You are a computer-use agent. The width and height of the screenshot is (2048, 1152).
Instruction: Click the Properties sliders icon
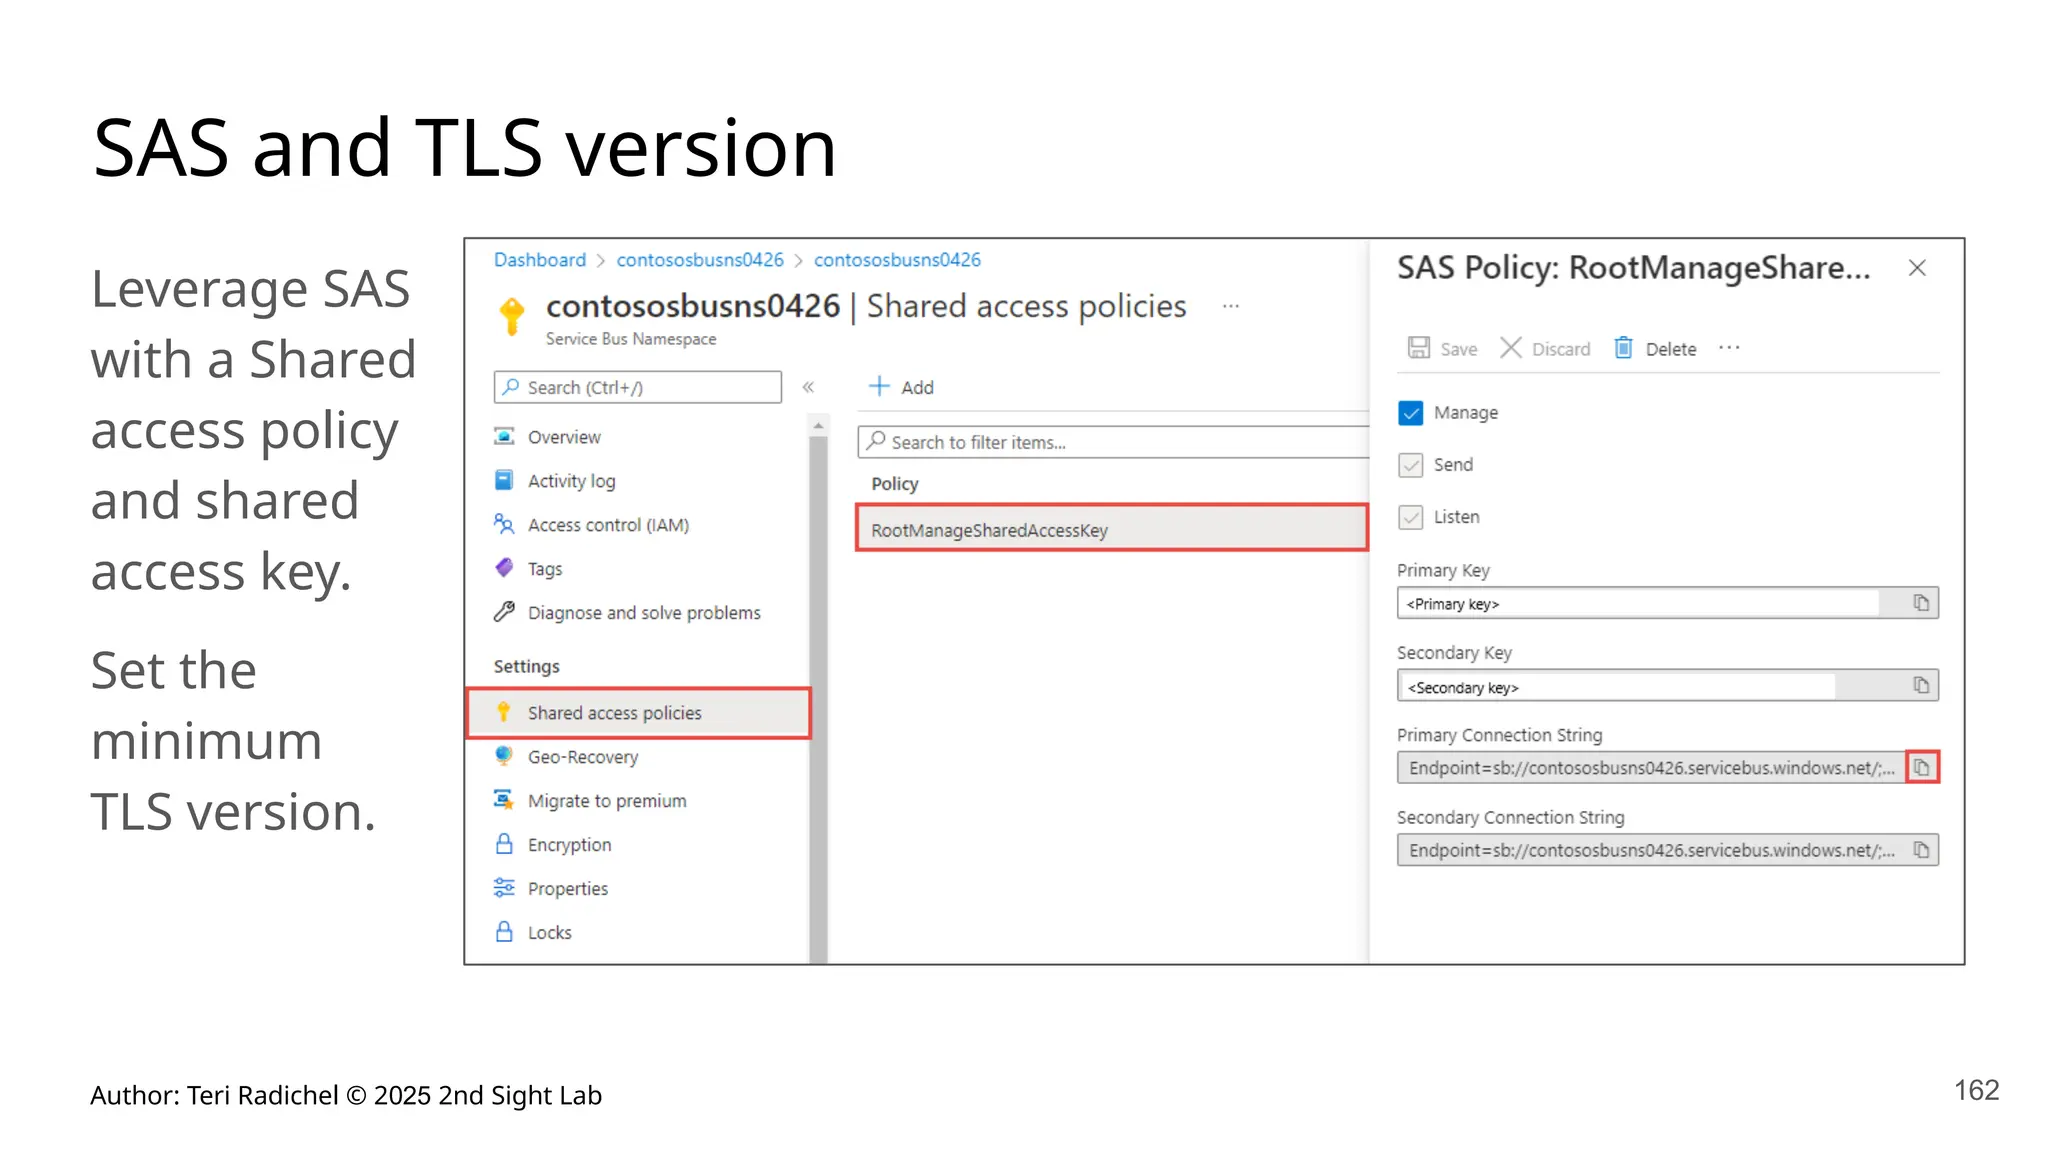(505, 888)
